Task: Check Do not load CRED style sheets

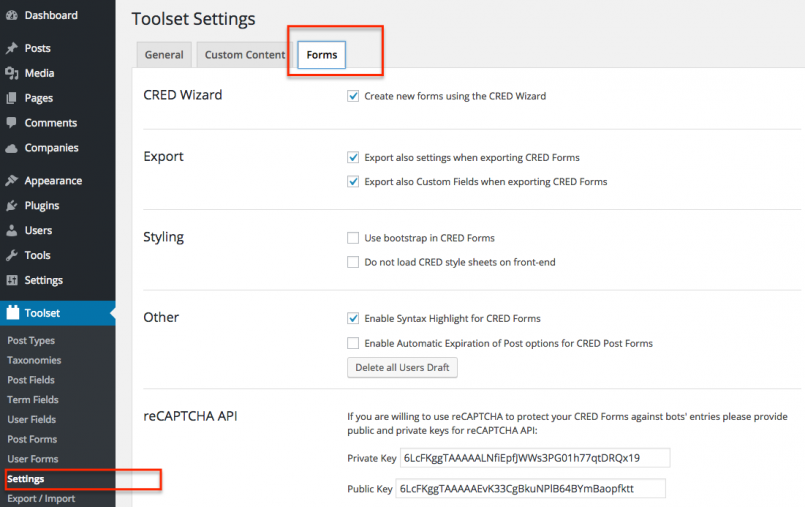Action: [353, 262]
